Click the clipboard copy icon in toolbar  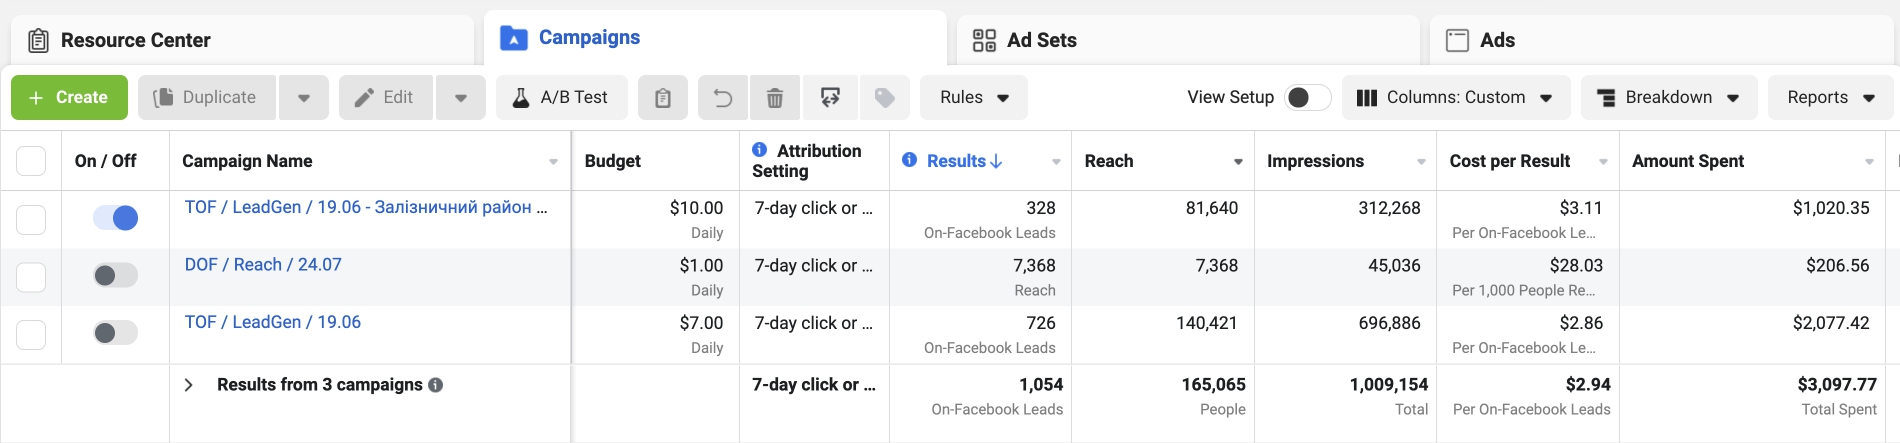tap(663, 98)
